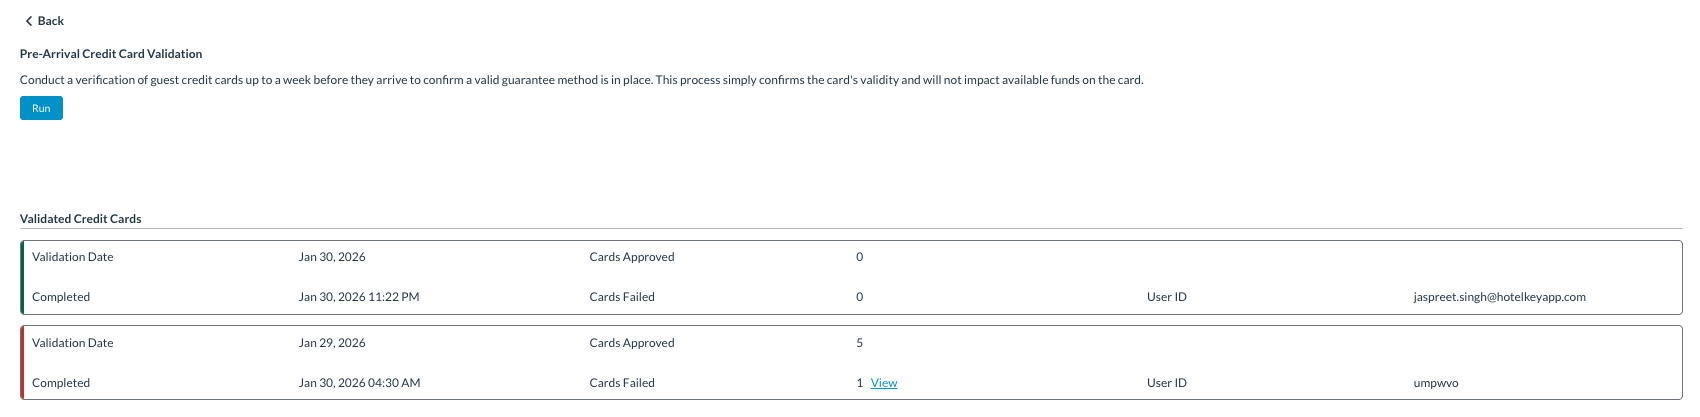Screen dimensions: 1700x417
Task: Select the Jan 30, 2026 validation date
Action: tap(332, 257)
